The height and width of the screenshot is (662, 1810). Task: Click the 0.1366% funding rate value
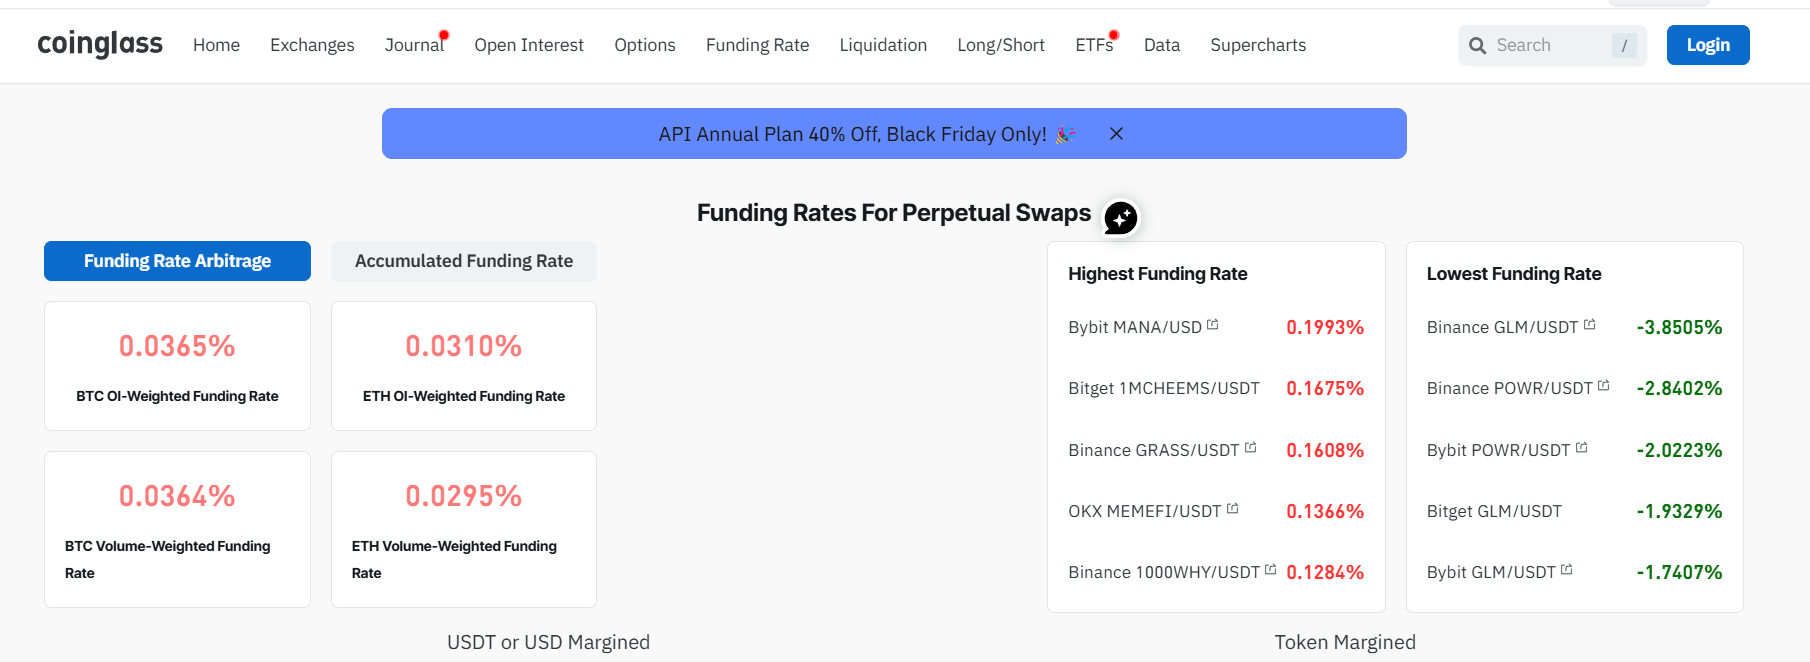(x=1325, y=511)
